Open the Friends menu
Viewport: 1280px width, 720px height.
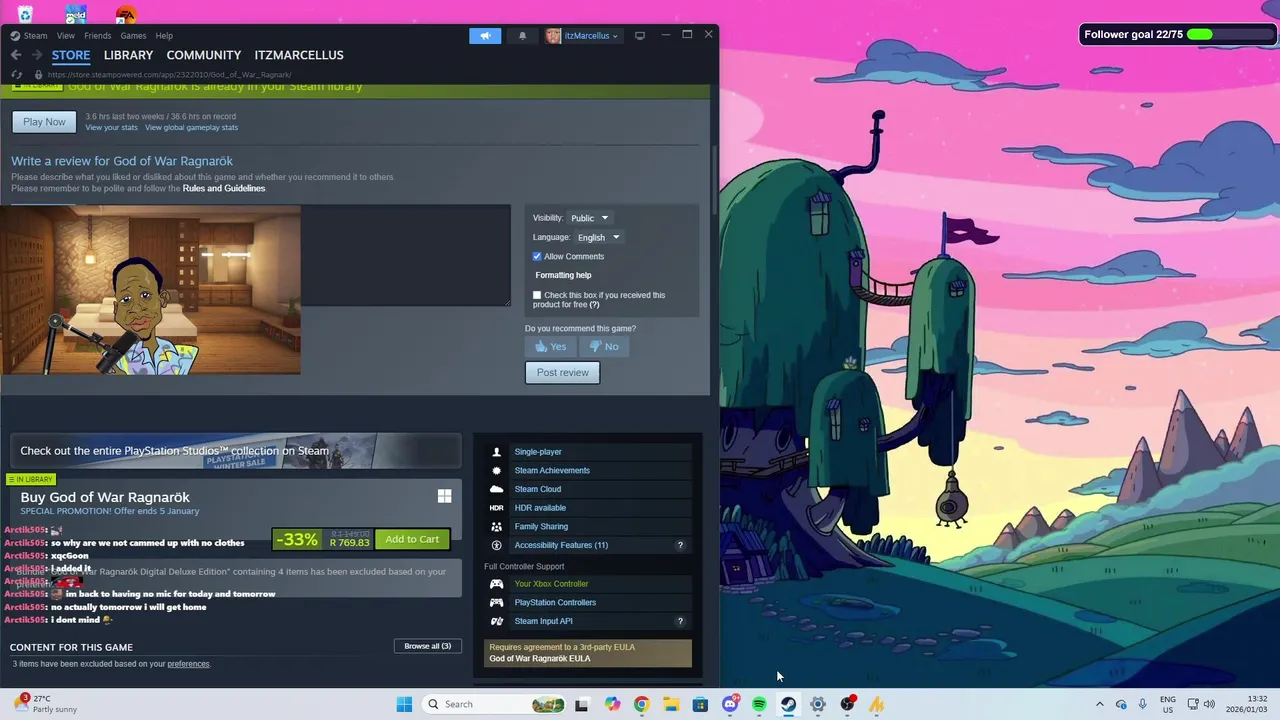click(98, 35)
